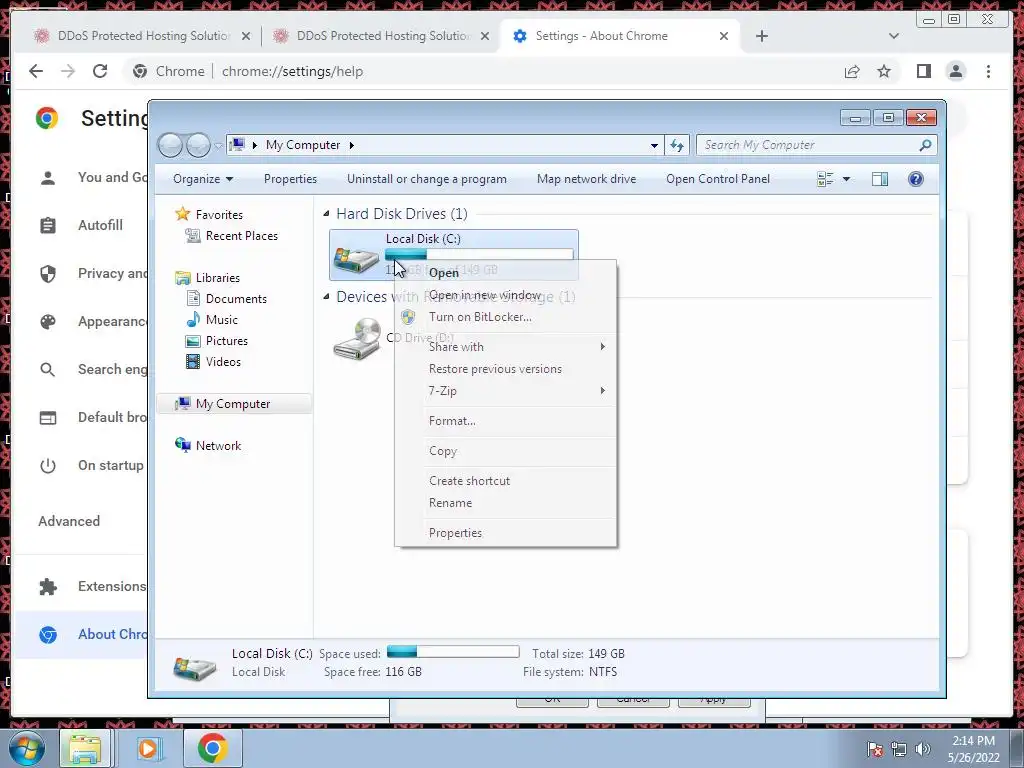The height and width of the screenshot is (768, 1024).
Task: Open the Organize dropdown
Action: pyautogui.click(x=202, y=179)
